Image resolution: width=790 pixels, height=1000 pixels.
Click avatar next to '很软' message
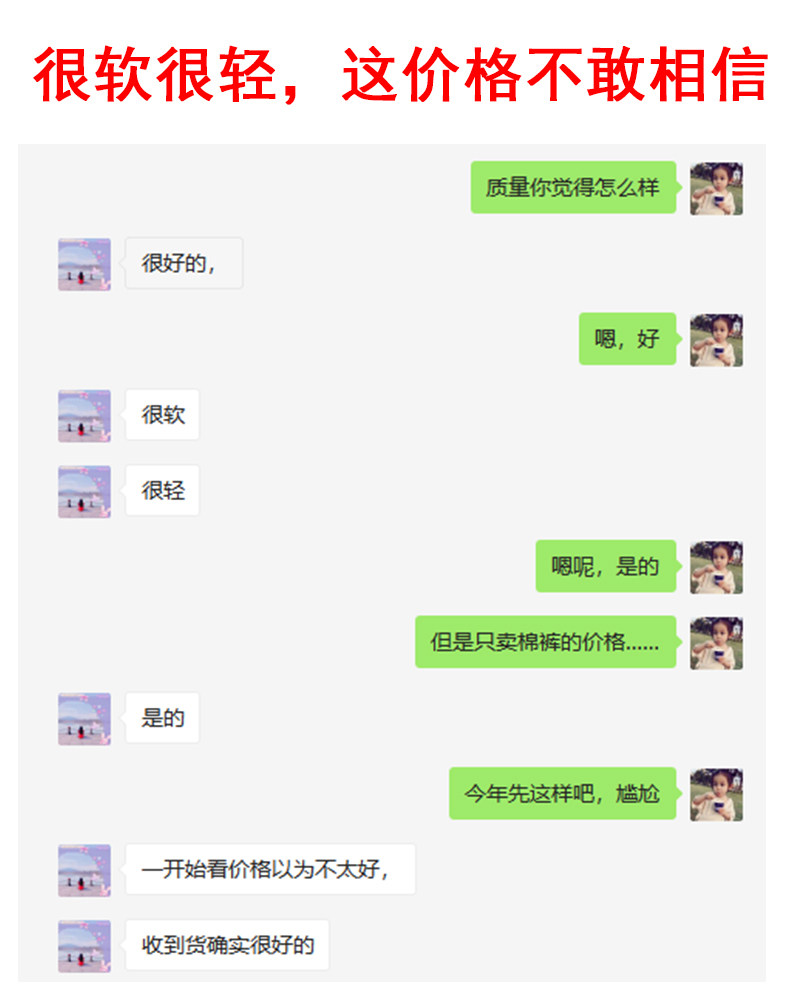84,416
